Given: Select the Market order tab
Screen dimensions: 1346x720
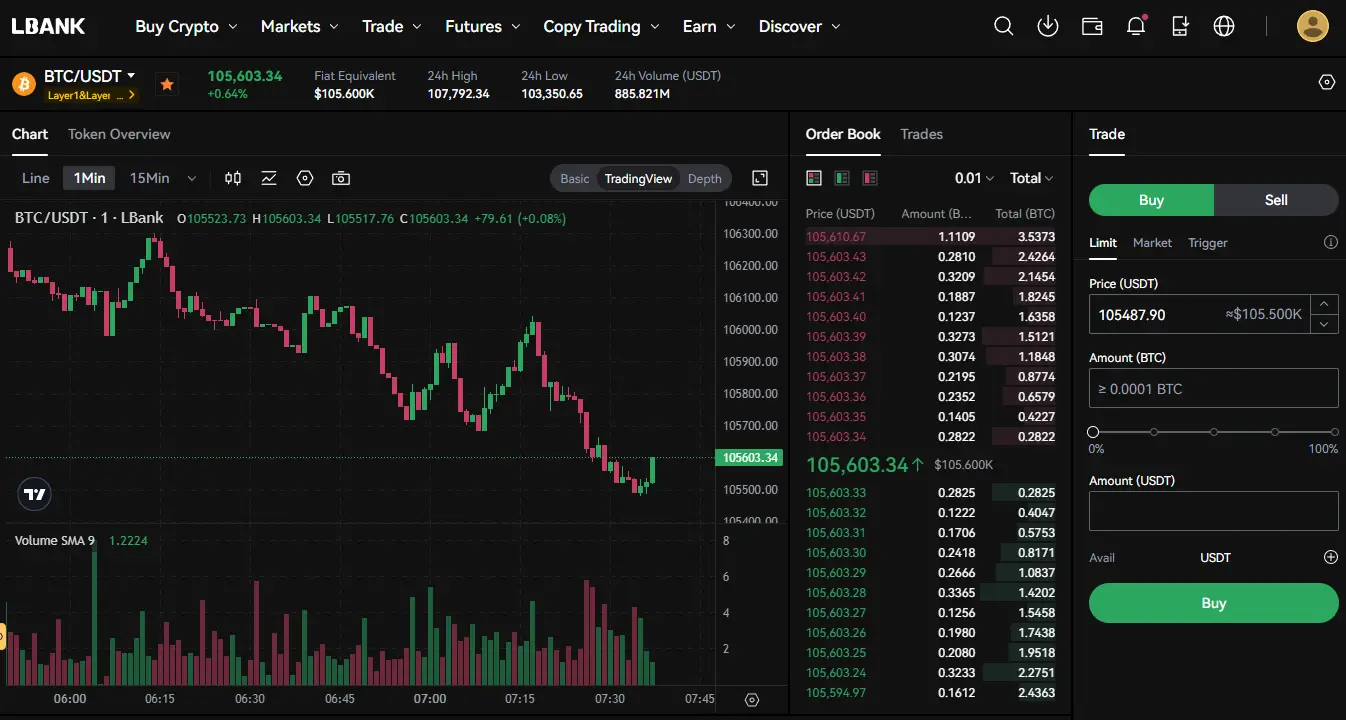Looking at the screenshot, I should [1152, 242].
